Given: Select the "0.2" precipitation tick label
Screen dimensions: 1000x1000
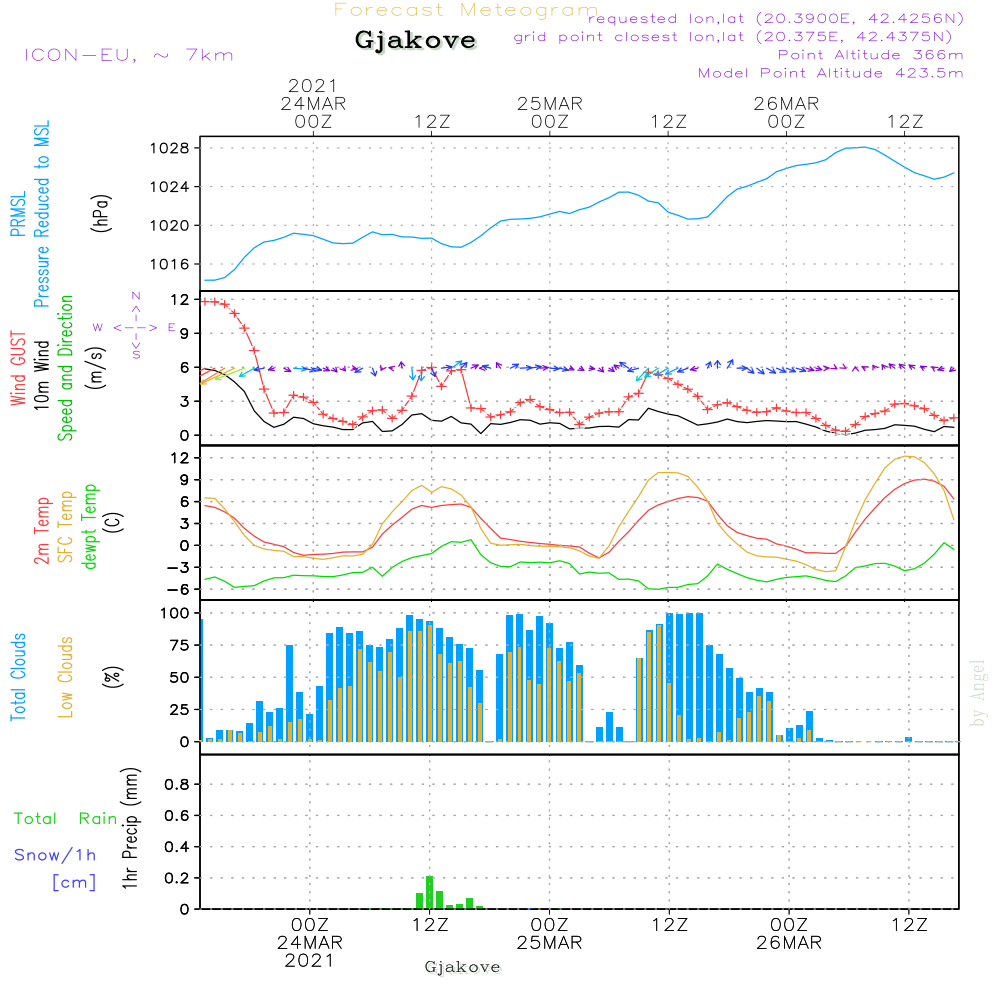Looking at the screenshot, I should point(177,878).
